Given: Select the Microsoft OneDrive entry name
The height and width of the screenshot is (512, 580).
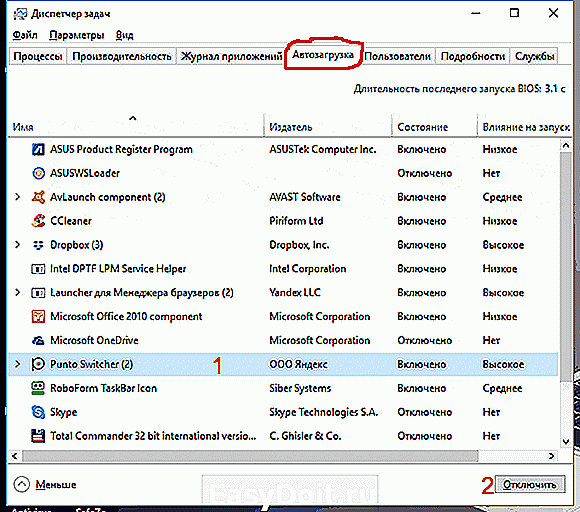Looking at the screenshot, I should pos(94,340).
